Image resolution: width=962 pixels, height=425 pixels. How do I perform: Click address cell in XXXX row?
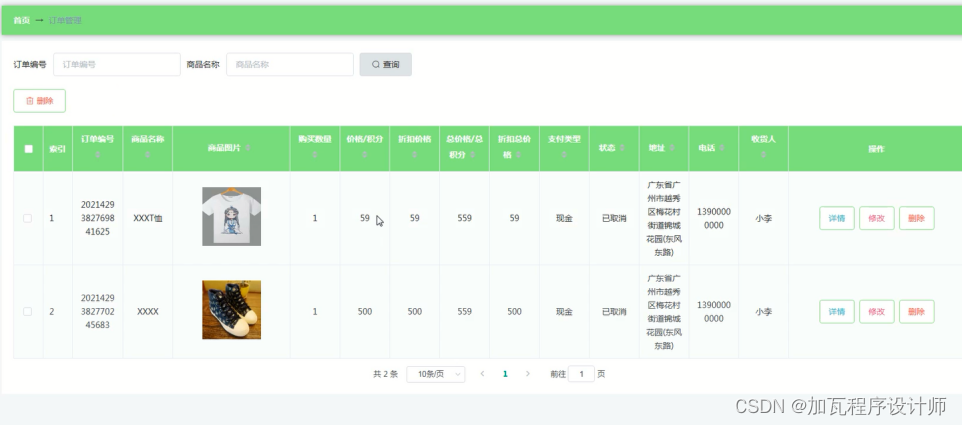coord(664,312)
